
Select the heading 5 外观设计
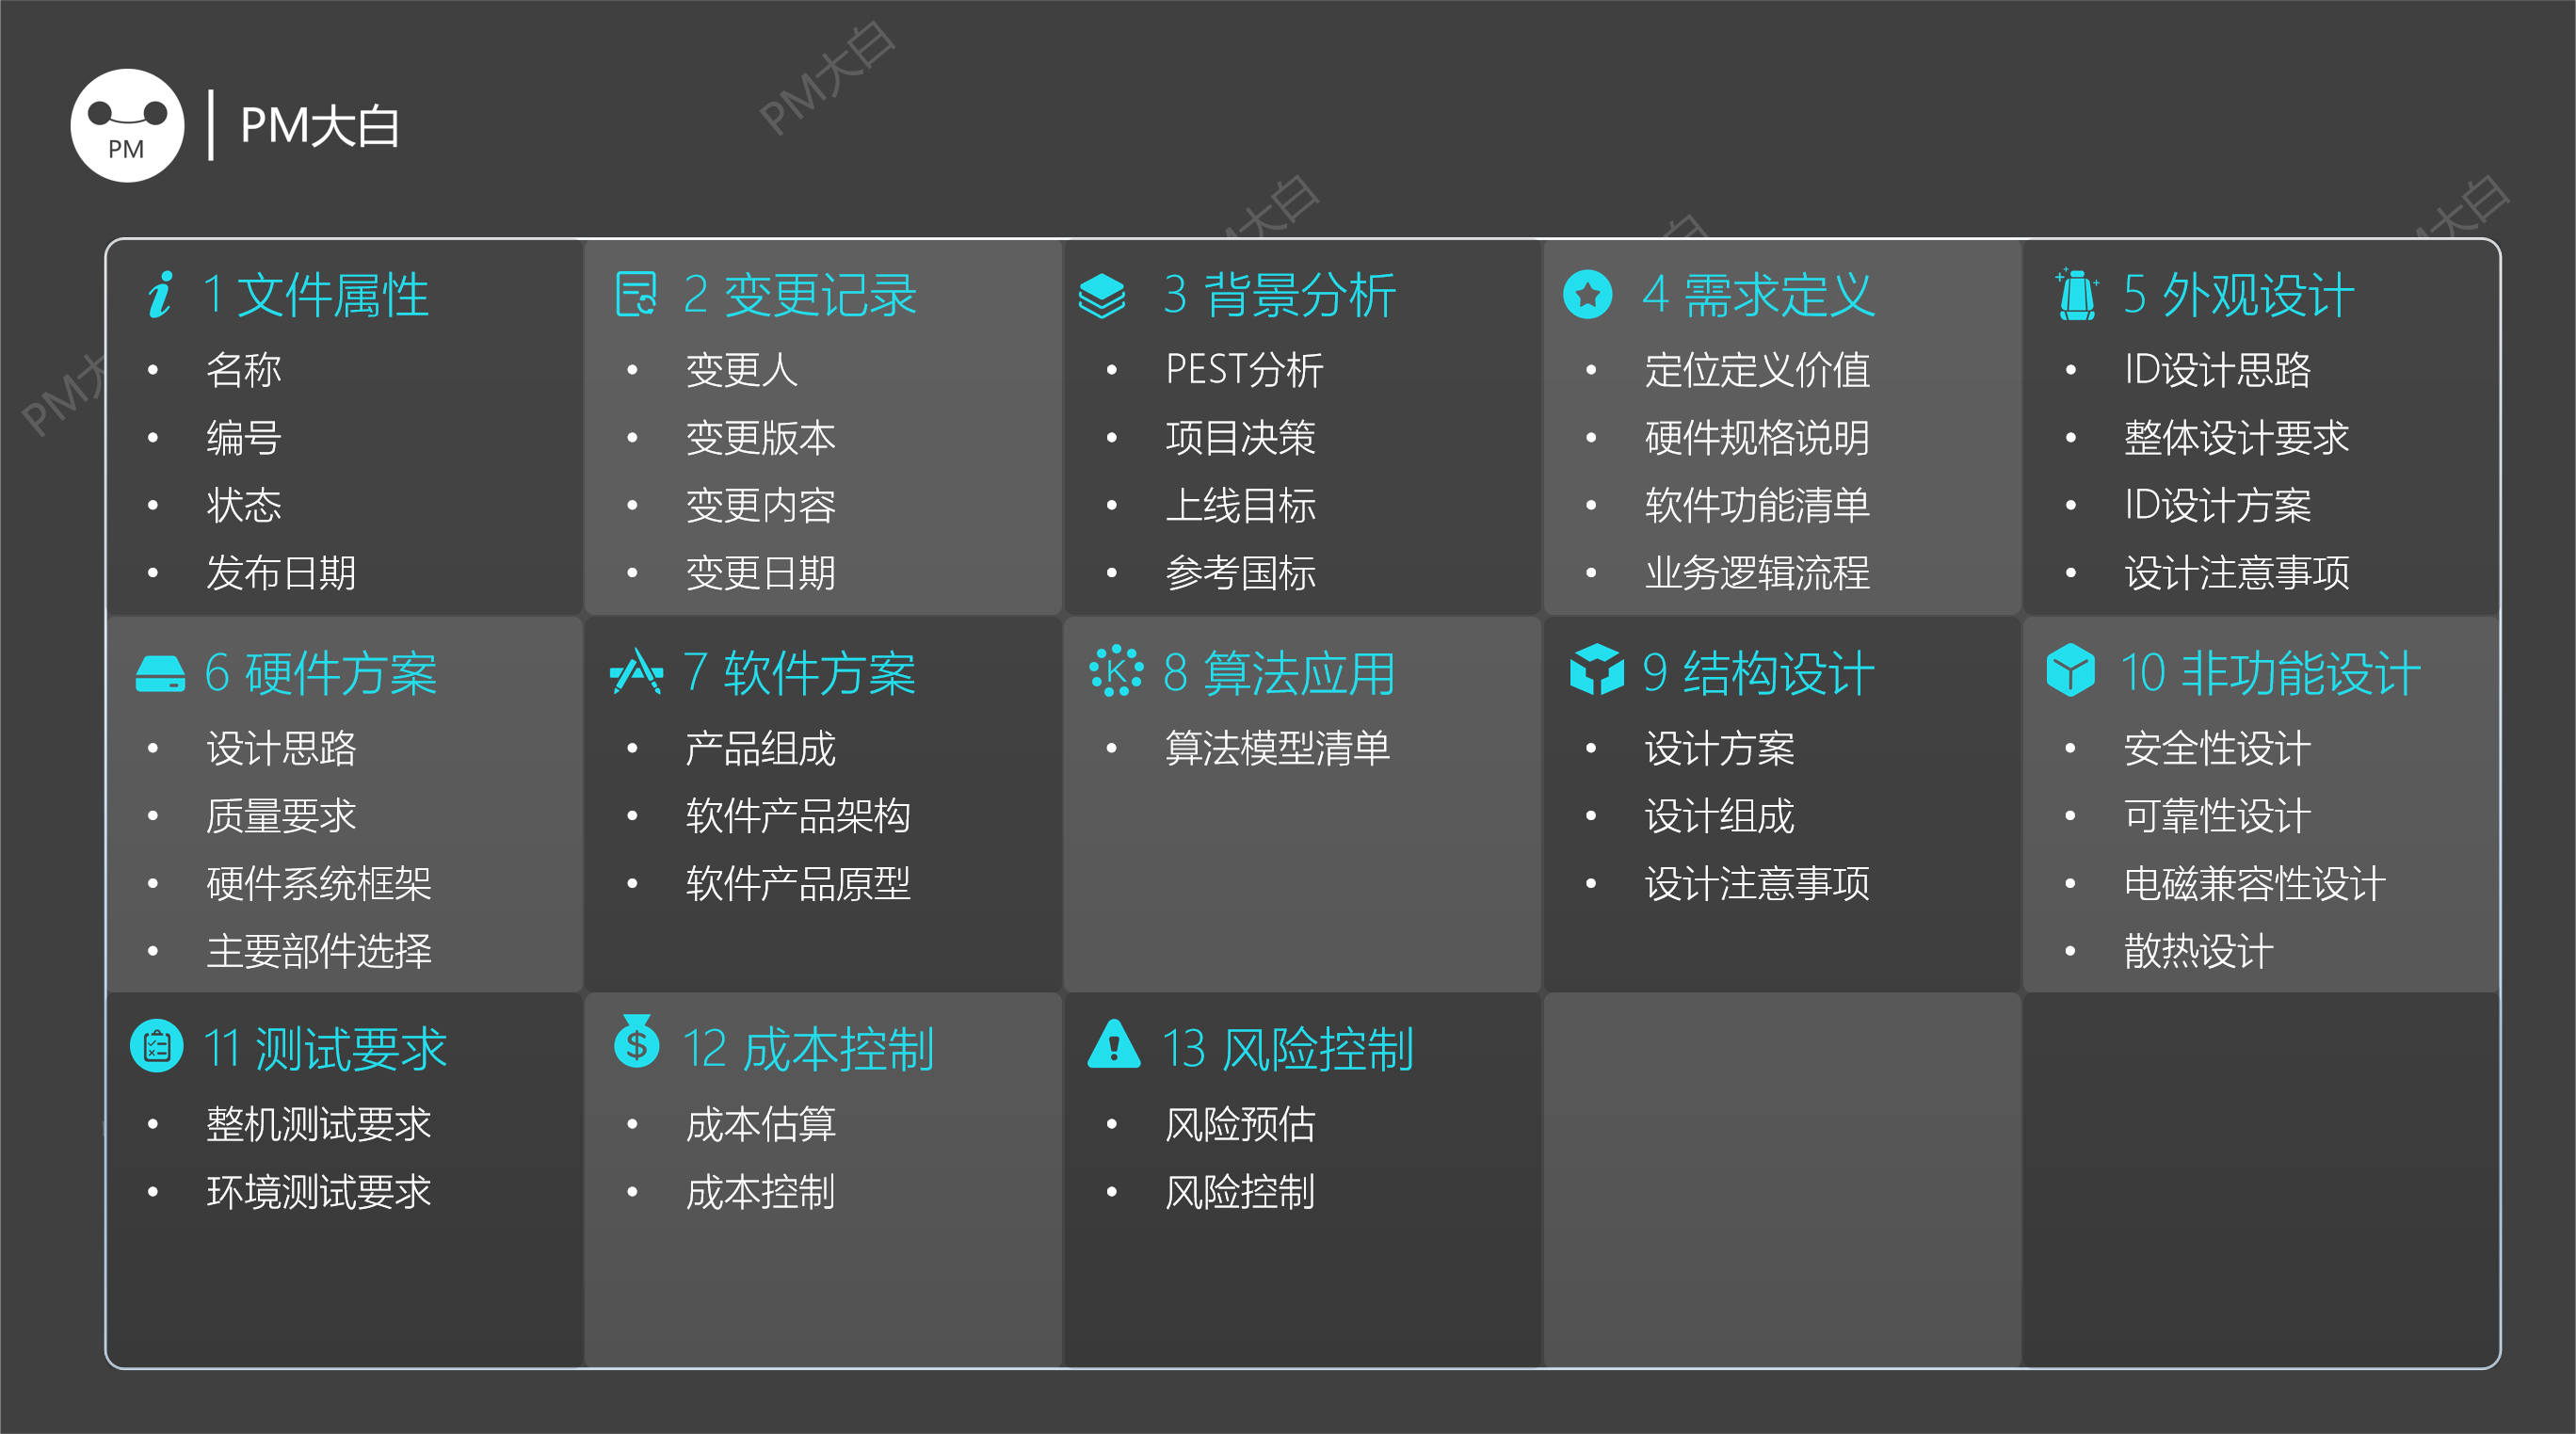coord(2238,295)
